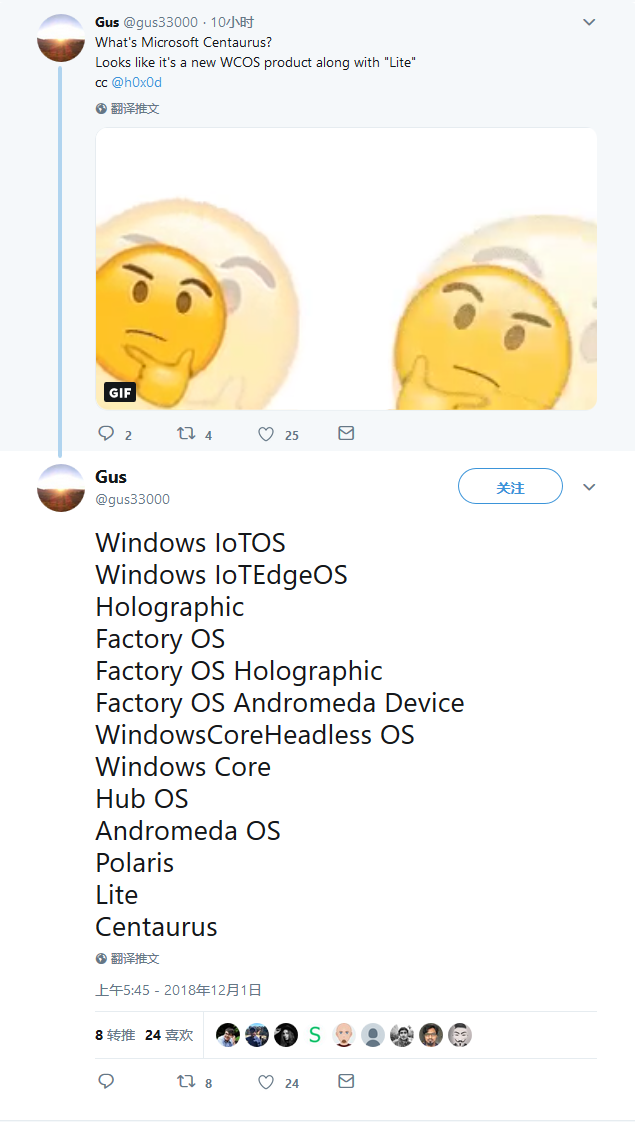The image size is (635, 1122).
Task: Translate the first tweet via 翻译推文
Action: (127, 109)
